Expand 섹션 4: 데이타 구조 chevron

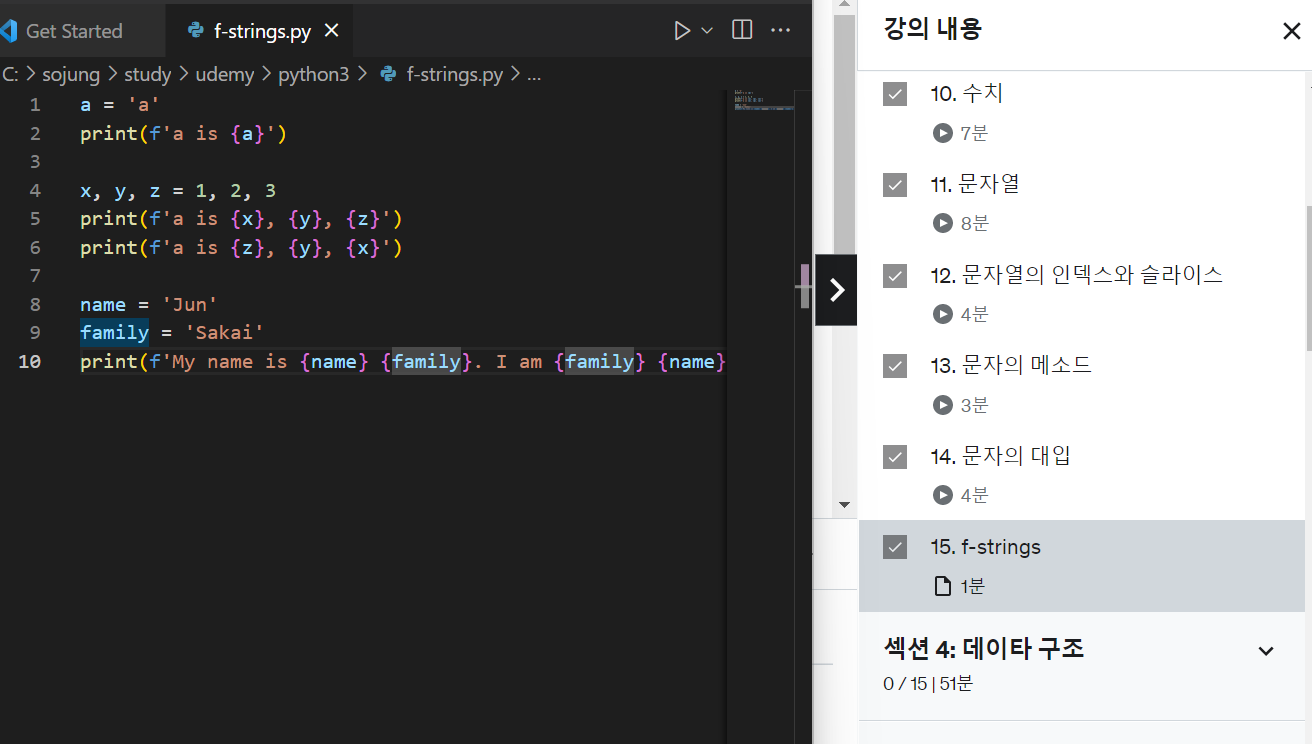[x=1266, y=651]
